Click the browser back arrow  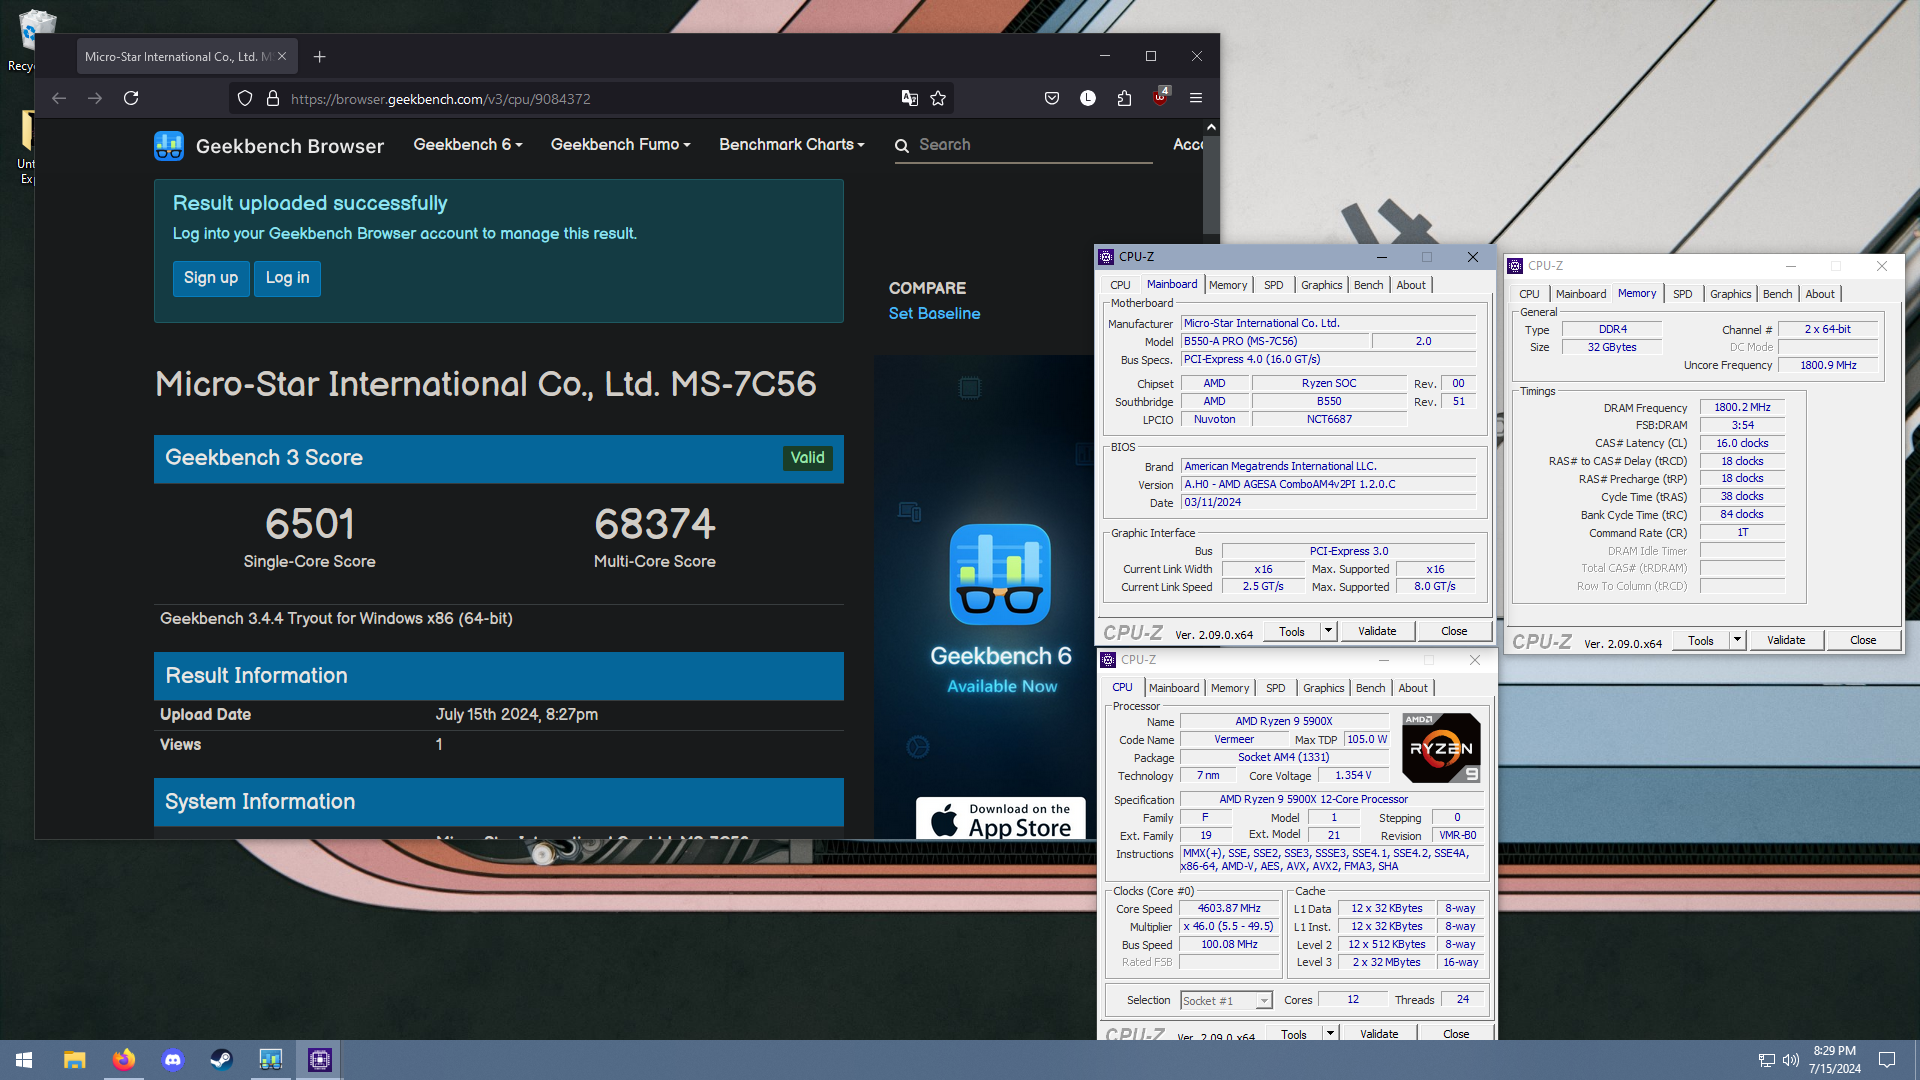[x=59, y=98]
